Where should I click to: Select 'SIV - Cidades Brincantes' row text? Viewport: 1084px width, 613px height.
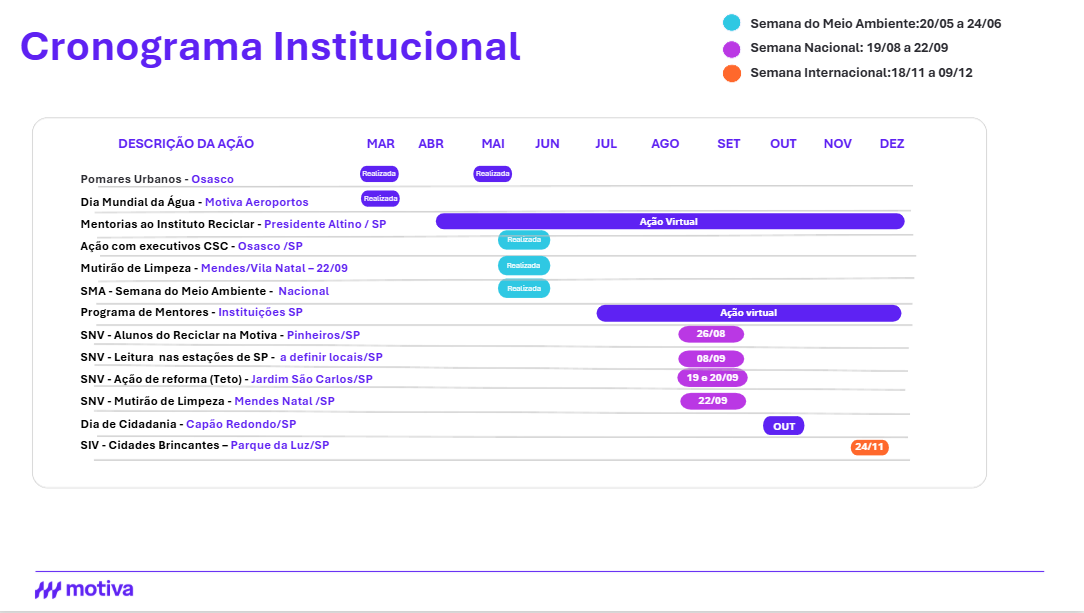coord(205,445)
